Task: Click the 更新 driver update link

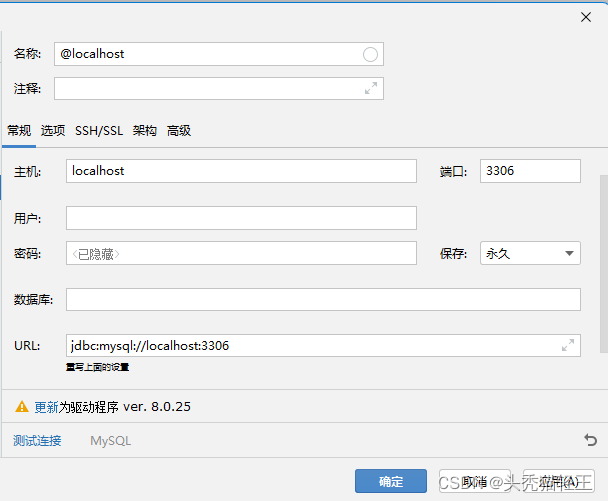Action: pyautogui.click(x=47, y=407)
